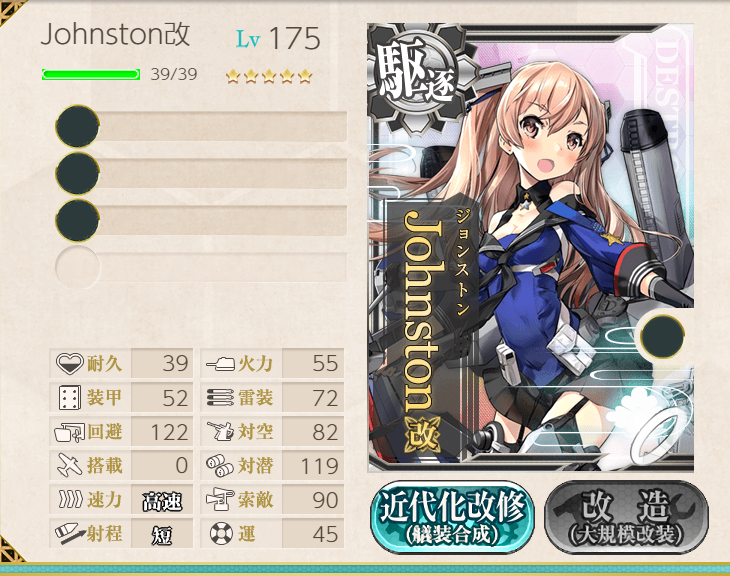730x576 pixels.
Task: Click the depth charge icon beside 対潜
Action: (220, 466)
